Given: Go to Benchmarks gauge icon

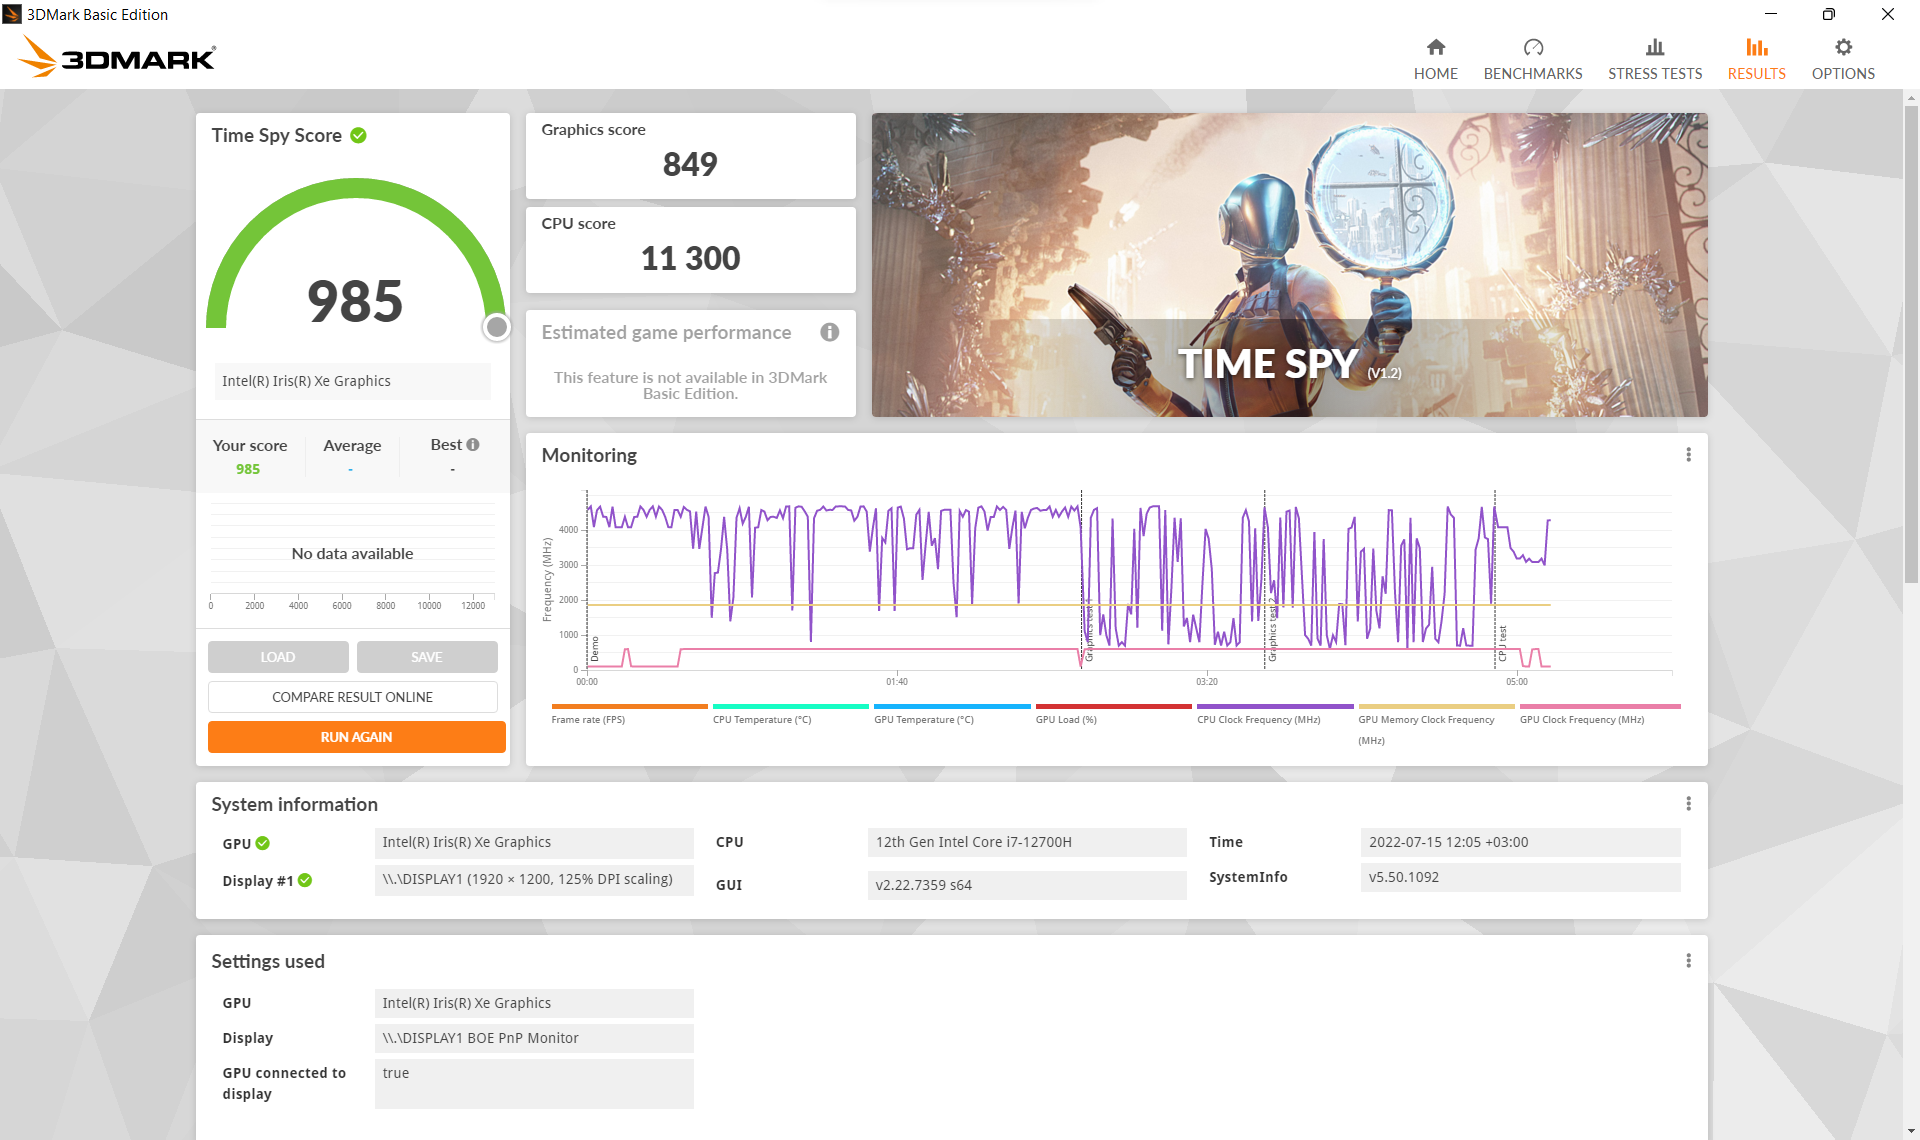Looking at the screenshot, I should point(1532,47).
